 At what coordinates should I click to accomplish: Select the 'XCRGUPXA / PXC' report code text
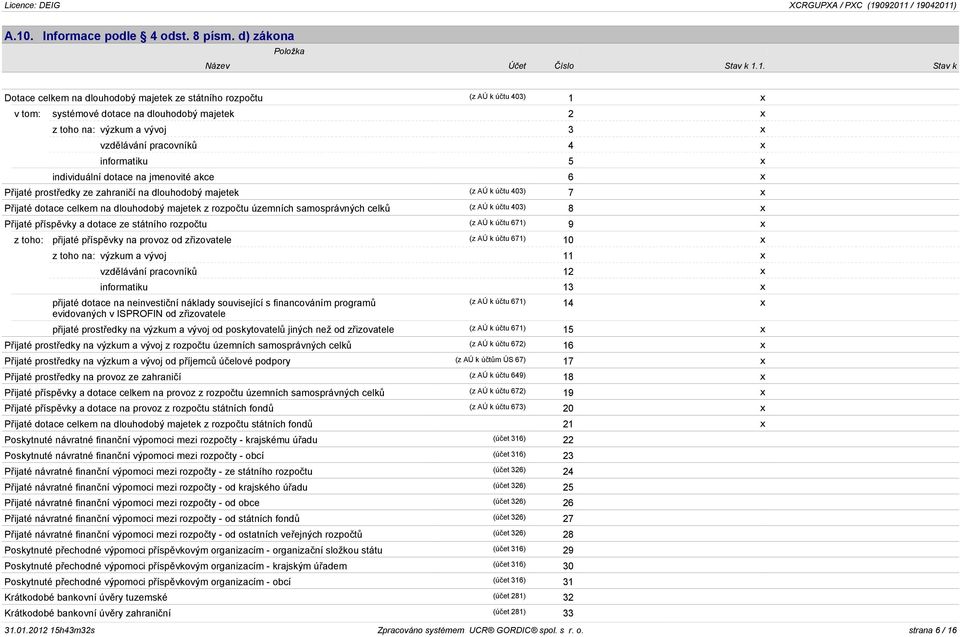point(825,6)
